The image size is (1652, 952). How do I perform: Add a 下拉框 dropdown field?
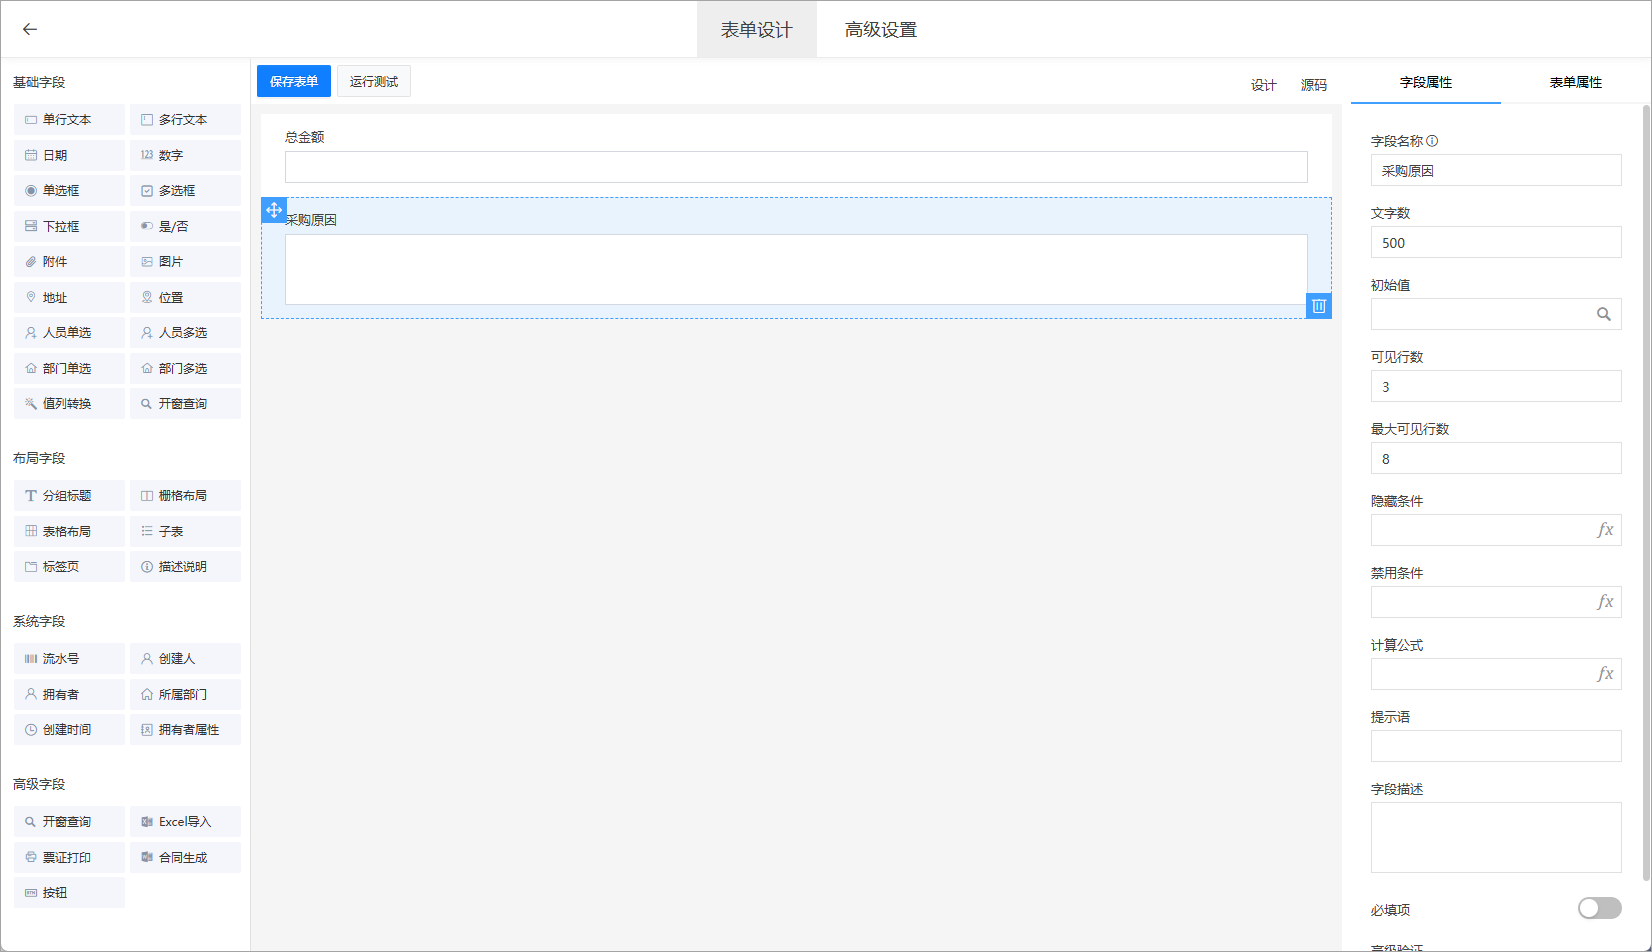click(69, 227)
